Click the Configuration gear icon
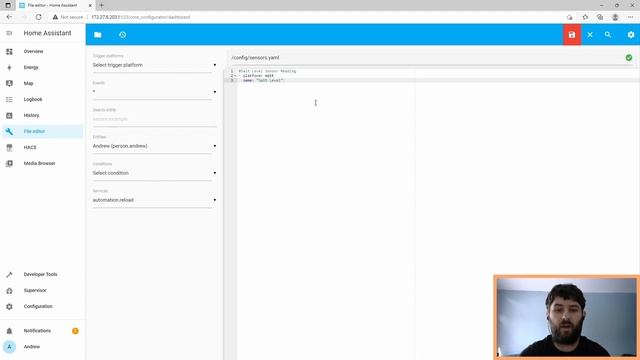The image size is (640, 360). click(x=9, y=307)
